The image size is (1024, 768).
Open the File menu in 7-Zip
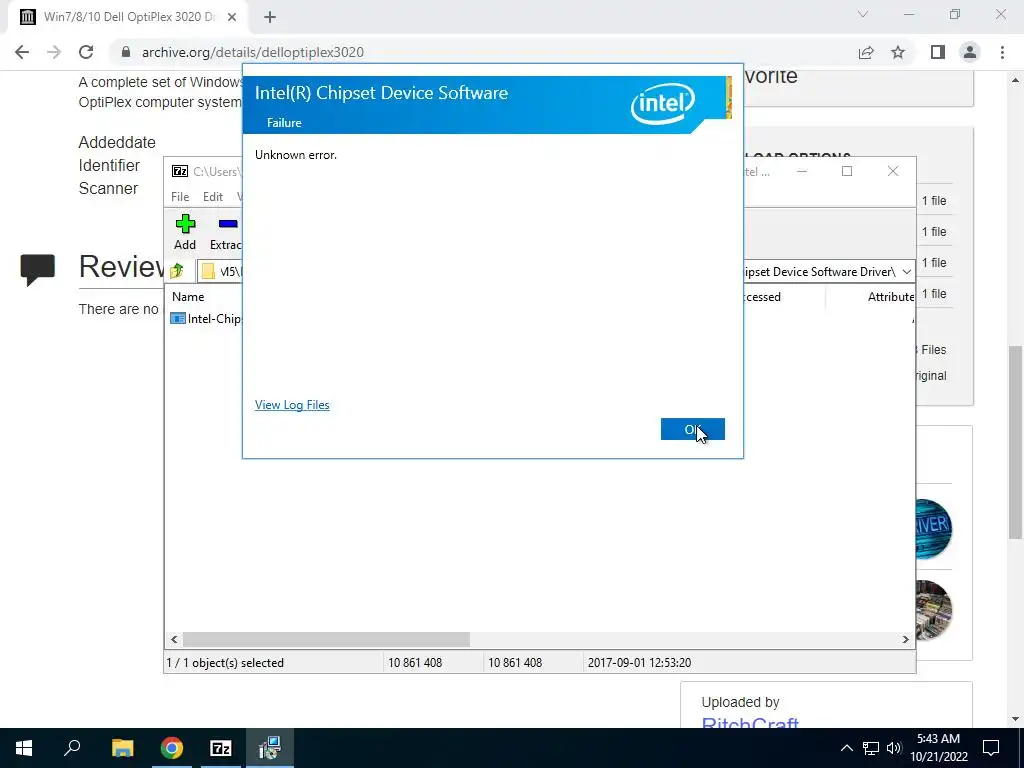coord(180,197)
